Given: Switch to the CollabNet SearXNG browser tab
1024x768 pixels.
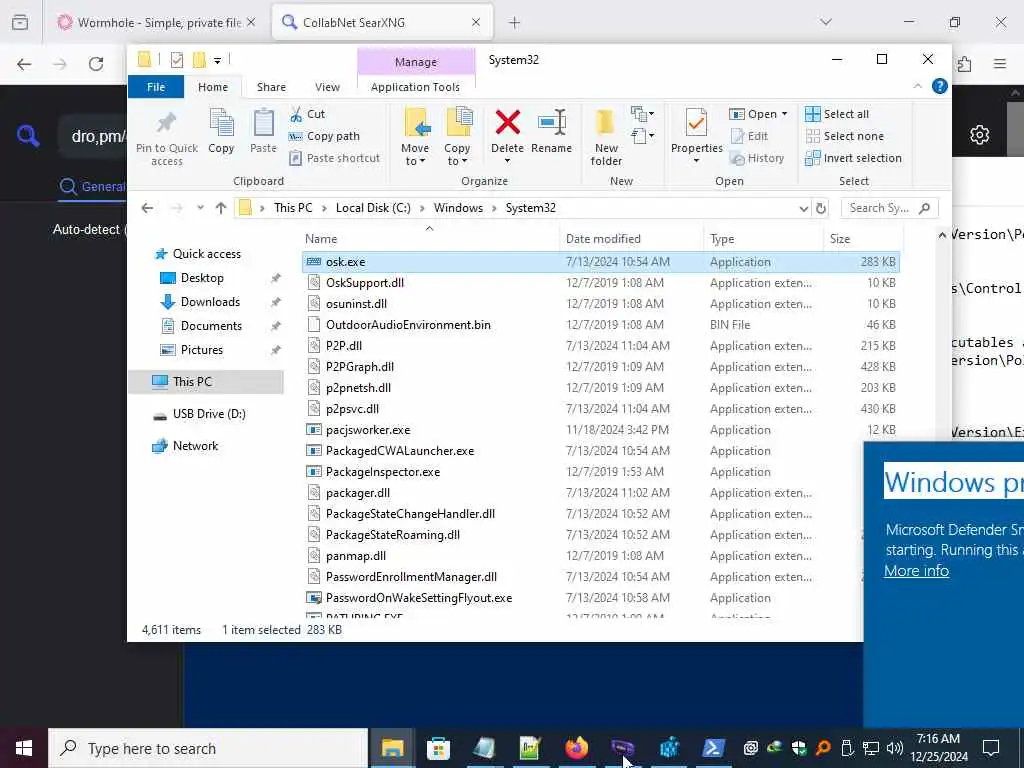Looking at the screenshot, I should [x=382, y=23].
